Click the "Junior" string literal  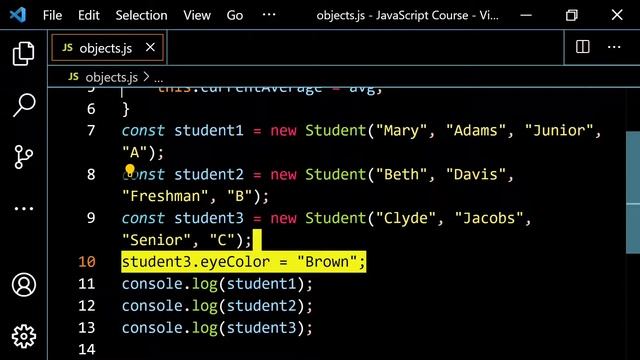(x=559, y=131)
